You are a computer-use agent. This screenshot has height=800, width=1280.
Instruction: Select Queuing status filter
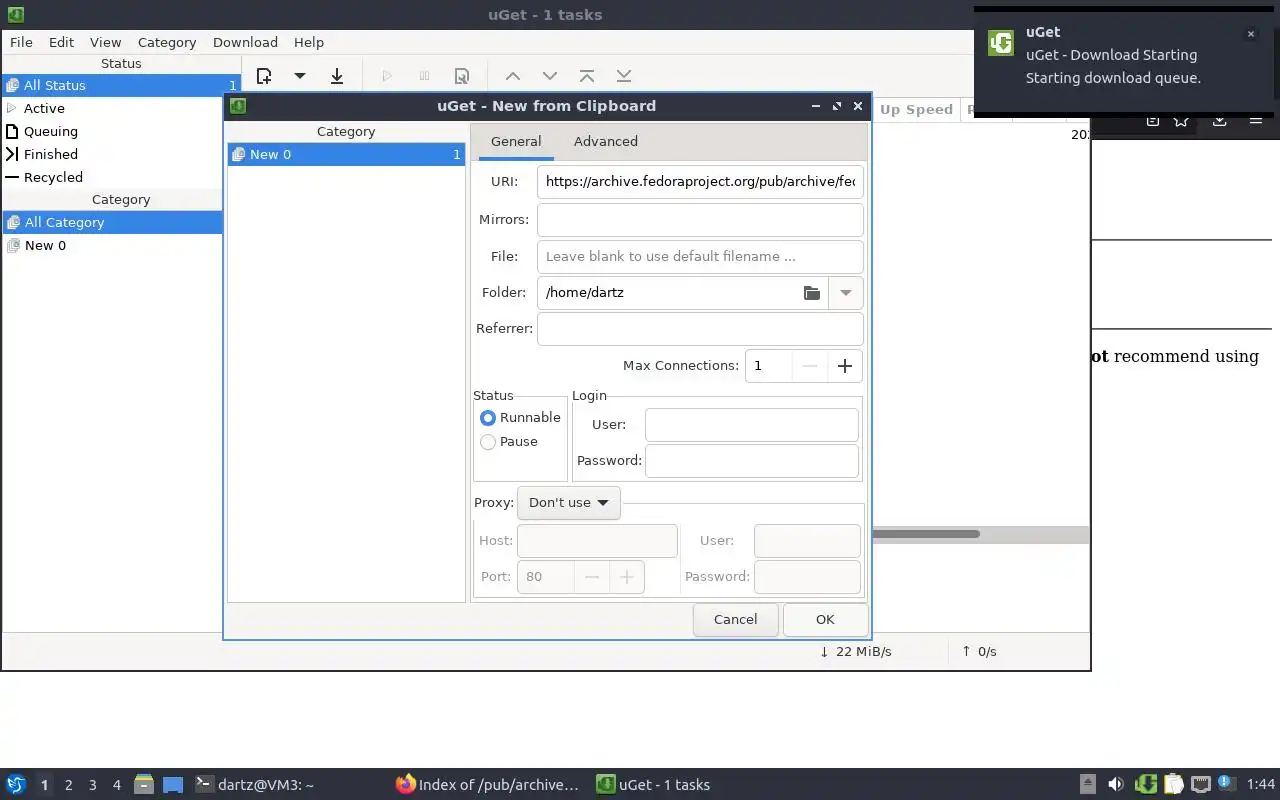click(121, 131)
